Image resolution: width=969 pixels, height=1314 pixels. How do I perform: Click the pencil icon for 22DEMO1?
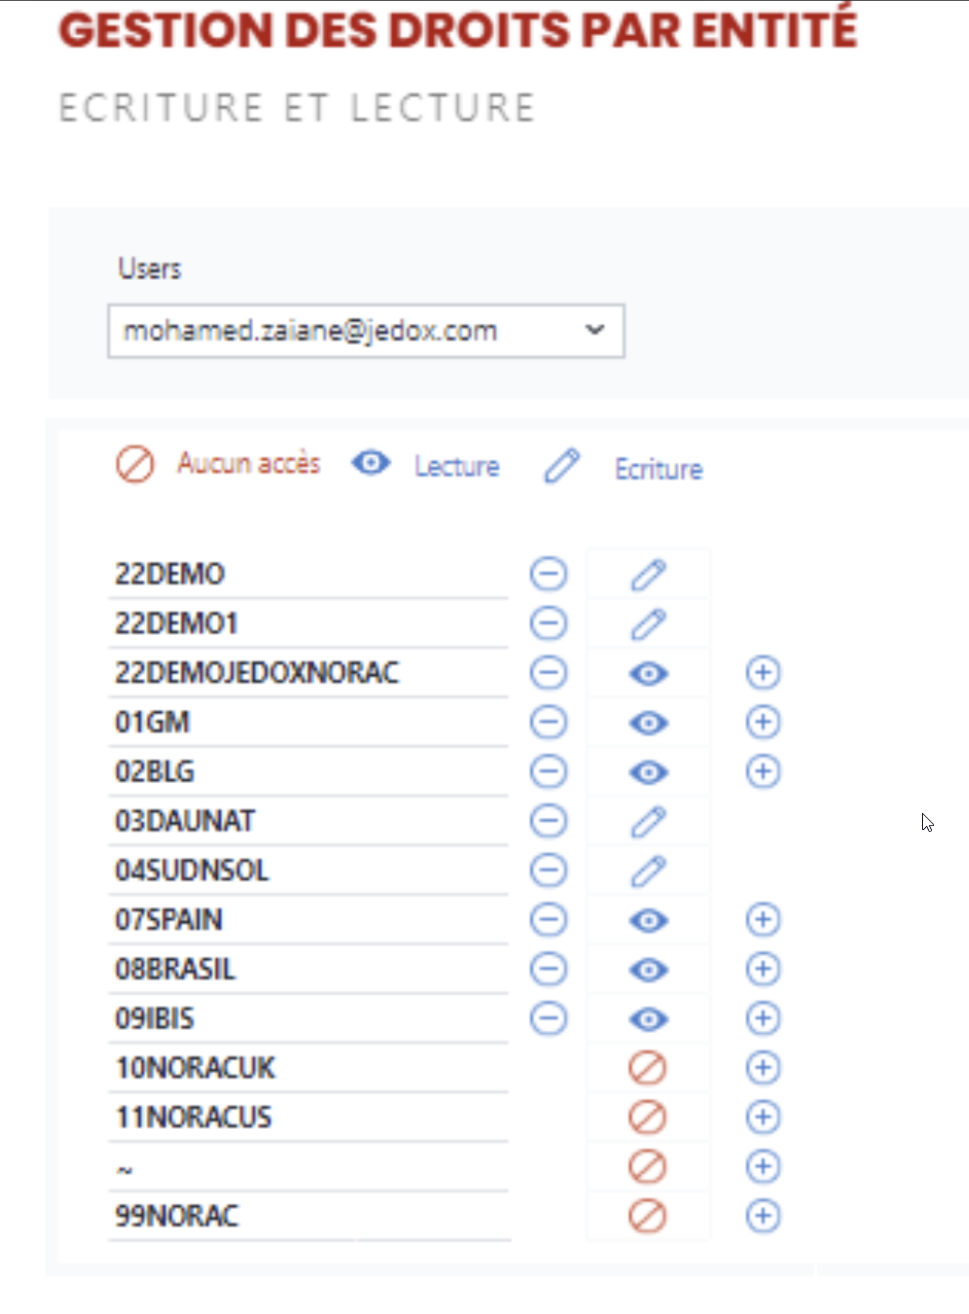click(648, 624)
